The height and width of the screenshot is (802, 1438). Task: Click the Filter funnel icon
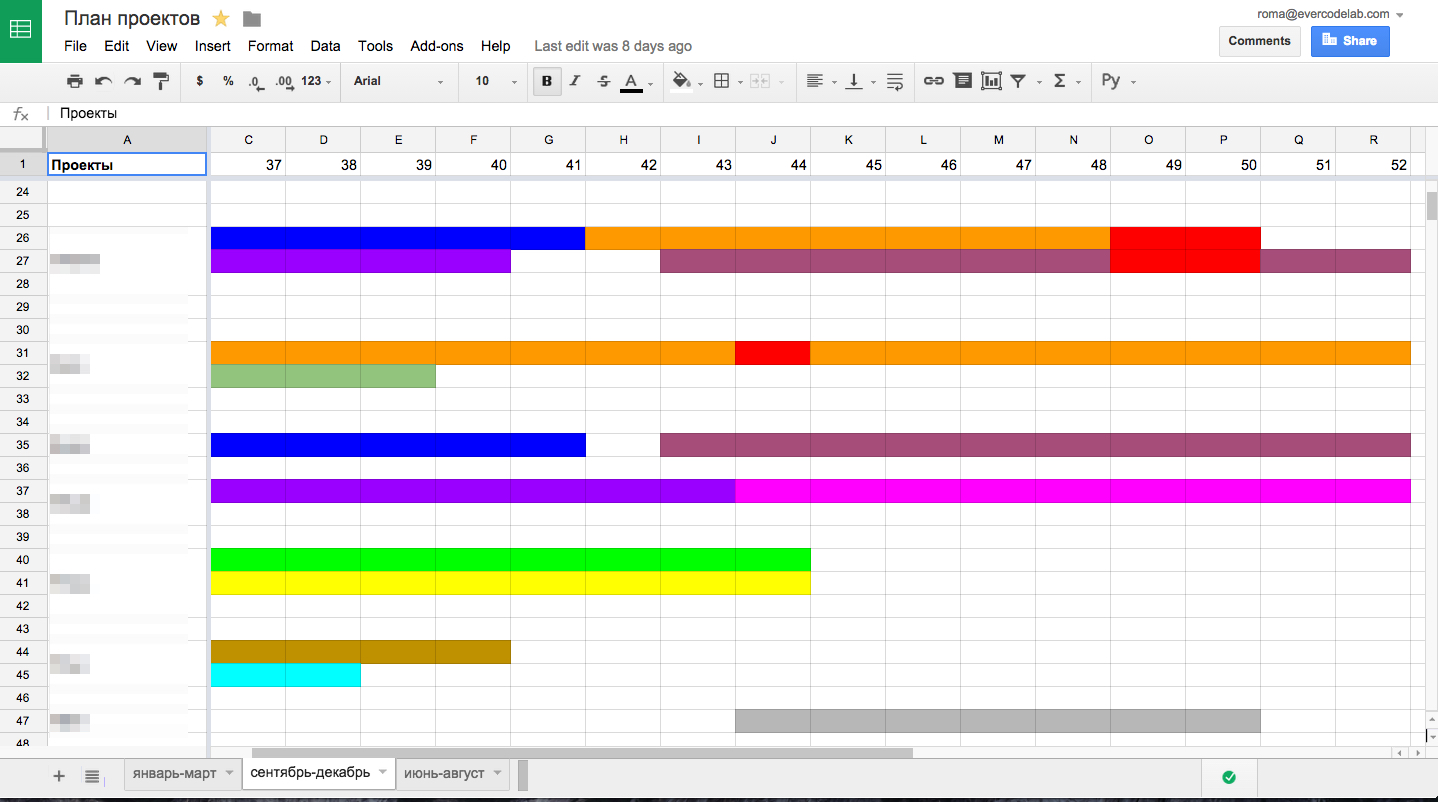tap(1018, 81)
